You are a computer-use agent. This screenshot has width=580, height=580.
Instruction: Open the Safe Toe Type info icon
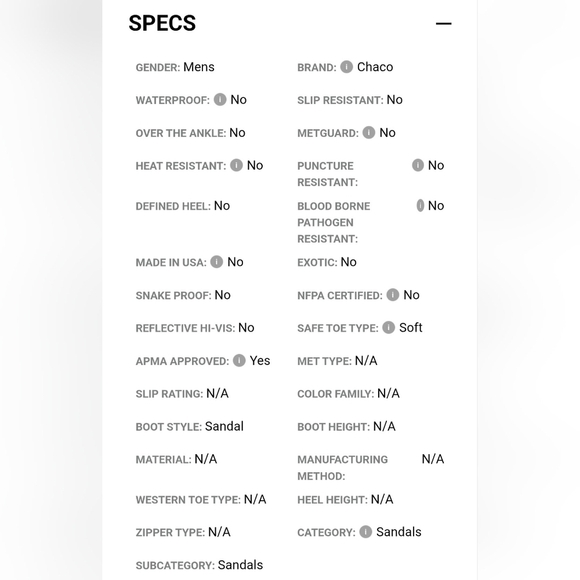(388, 327)
